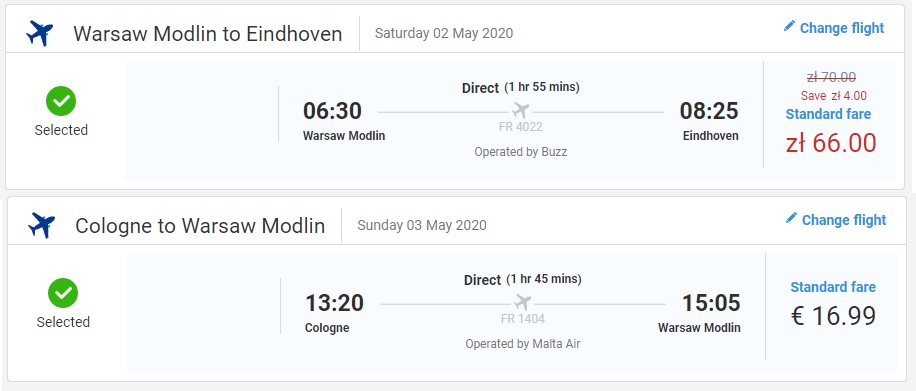Select the Standard fare label priced zł 66.00
916x391 pixels.
828,114
